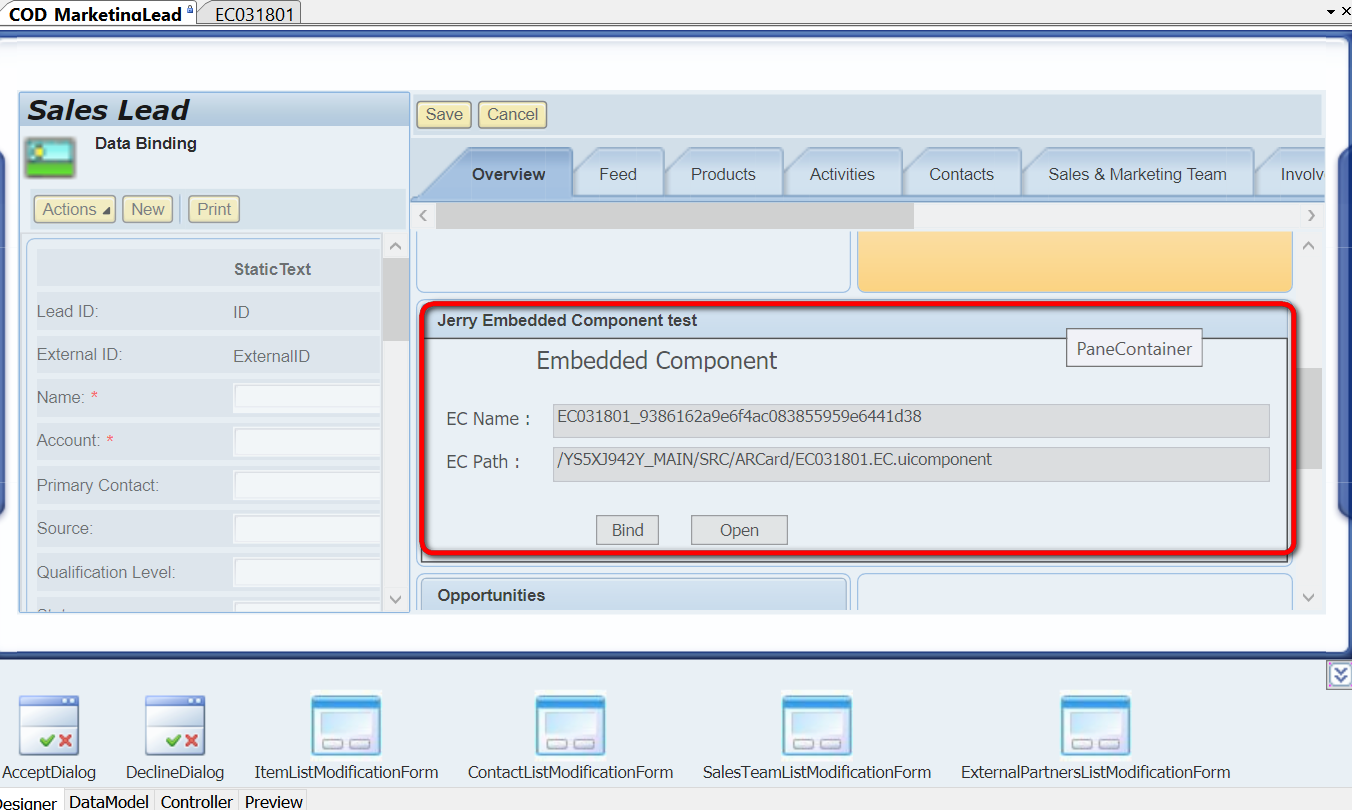Click the PaneContainer tooltip label
This screenshot has width=1352, height=810.
pyautogui.click(x=1134, y=349)
